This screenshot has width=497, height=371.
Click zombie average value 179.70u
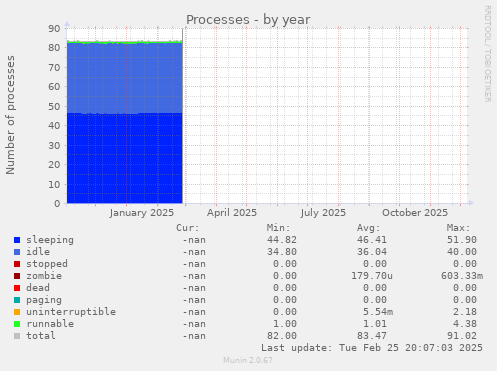point(372,276)
